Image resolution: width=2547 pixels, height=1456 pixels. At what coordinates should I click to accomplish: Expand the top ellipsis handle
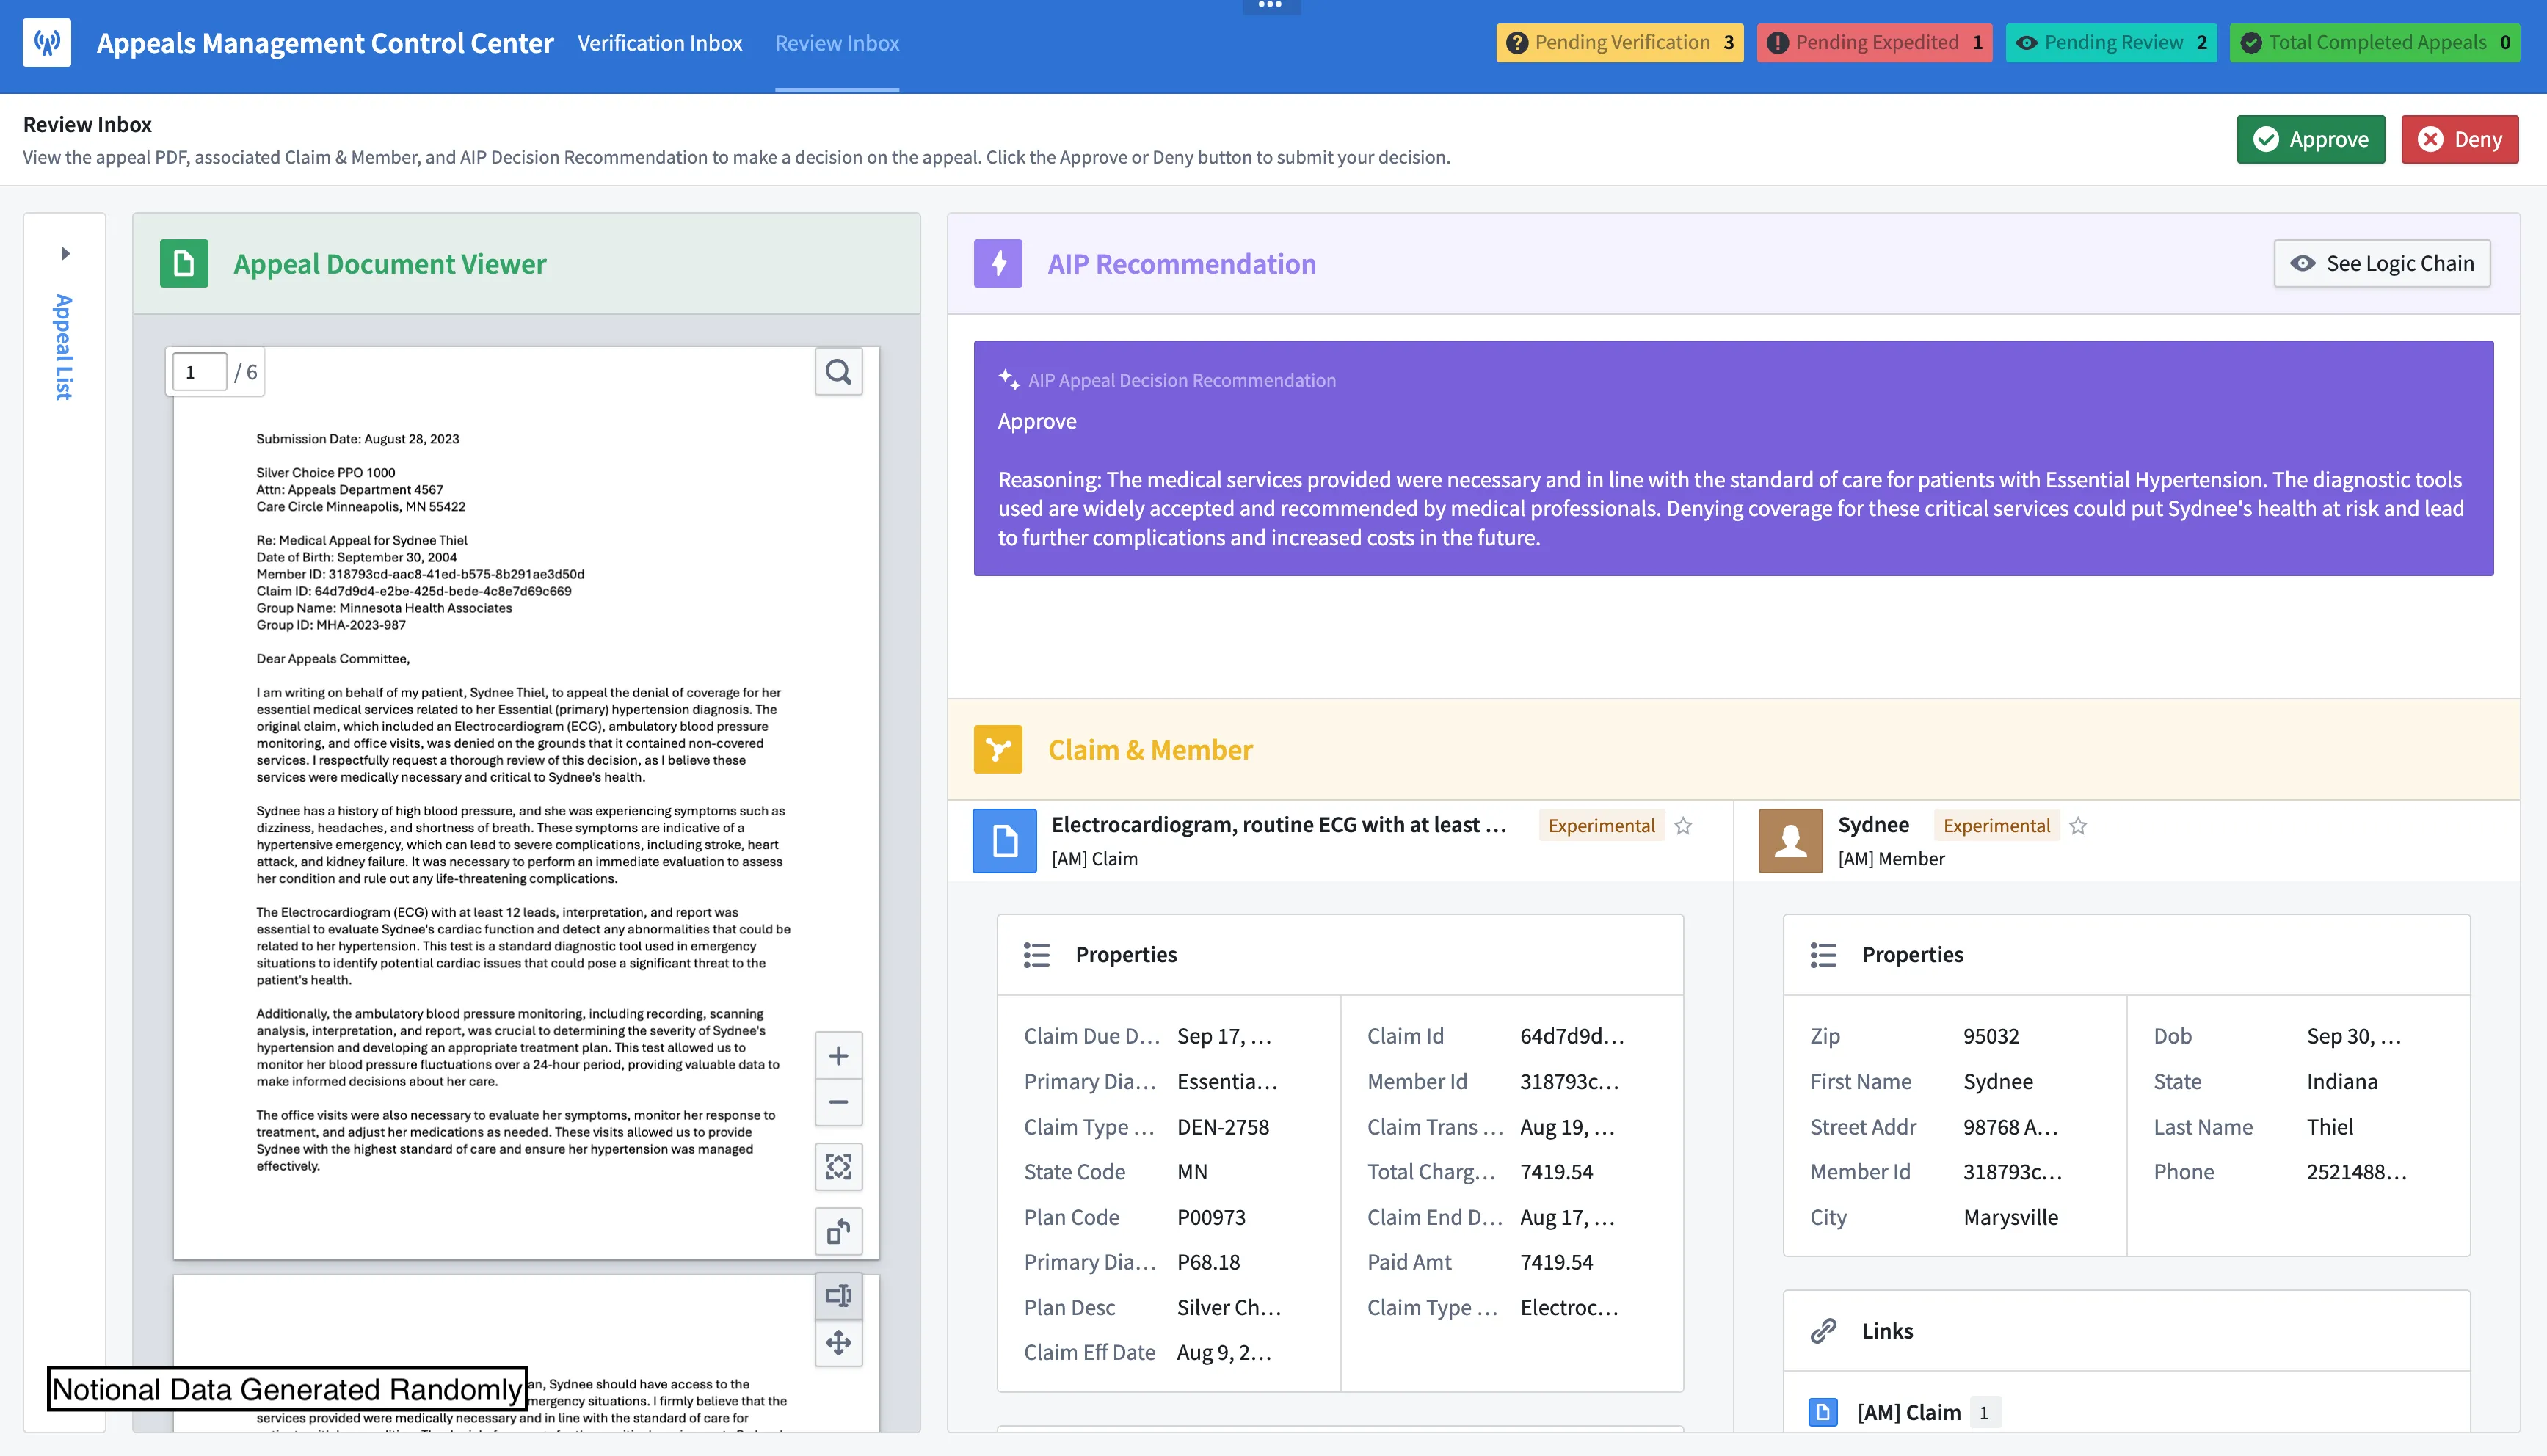pyautogui.click(x=1270, y=6)
